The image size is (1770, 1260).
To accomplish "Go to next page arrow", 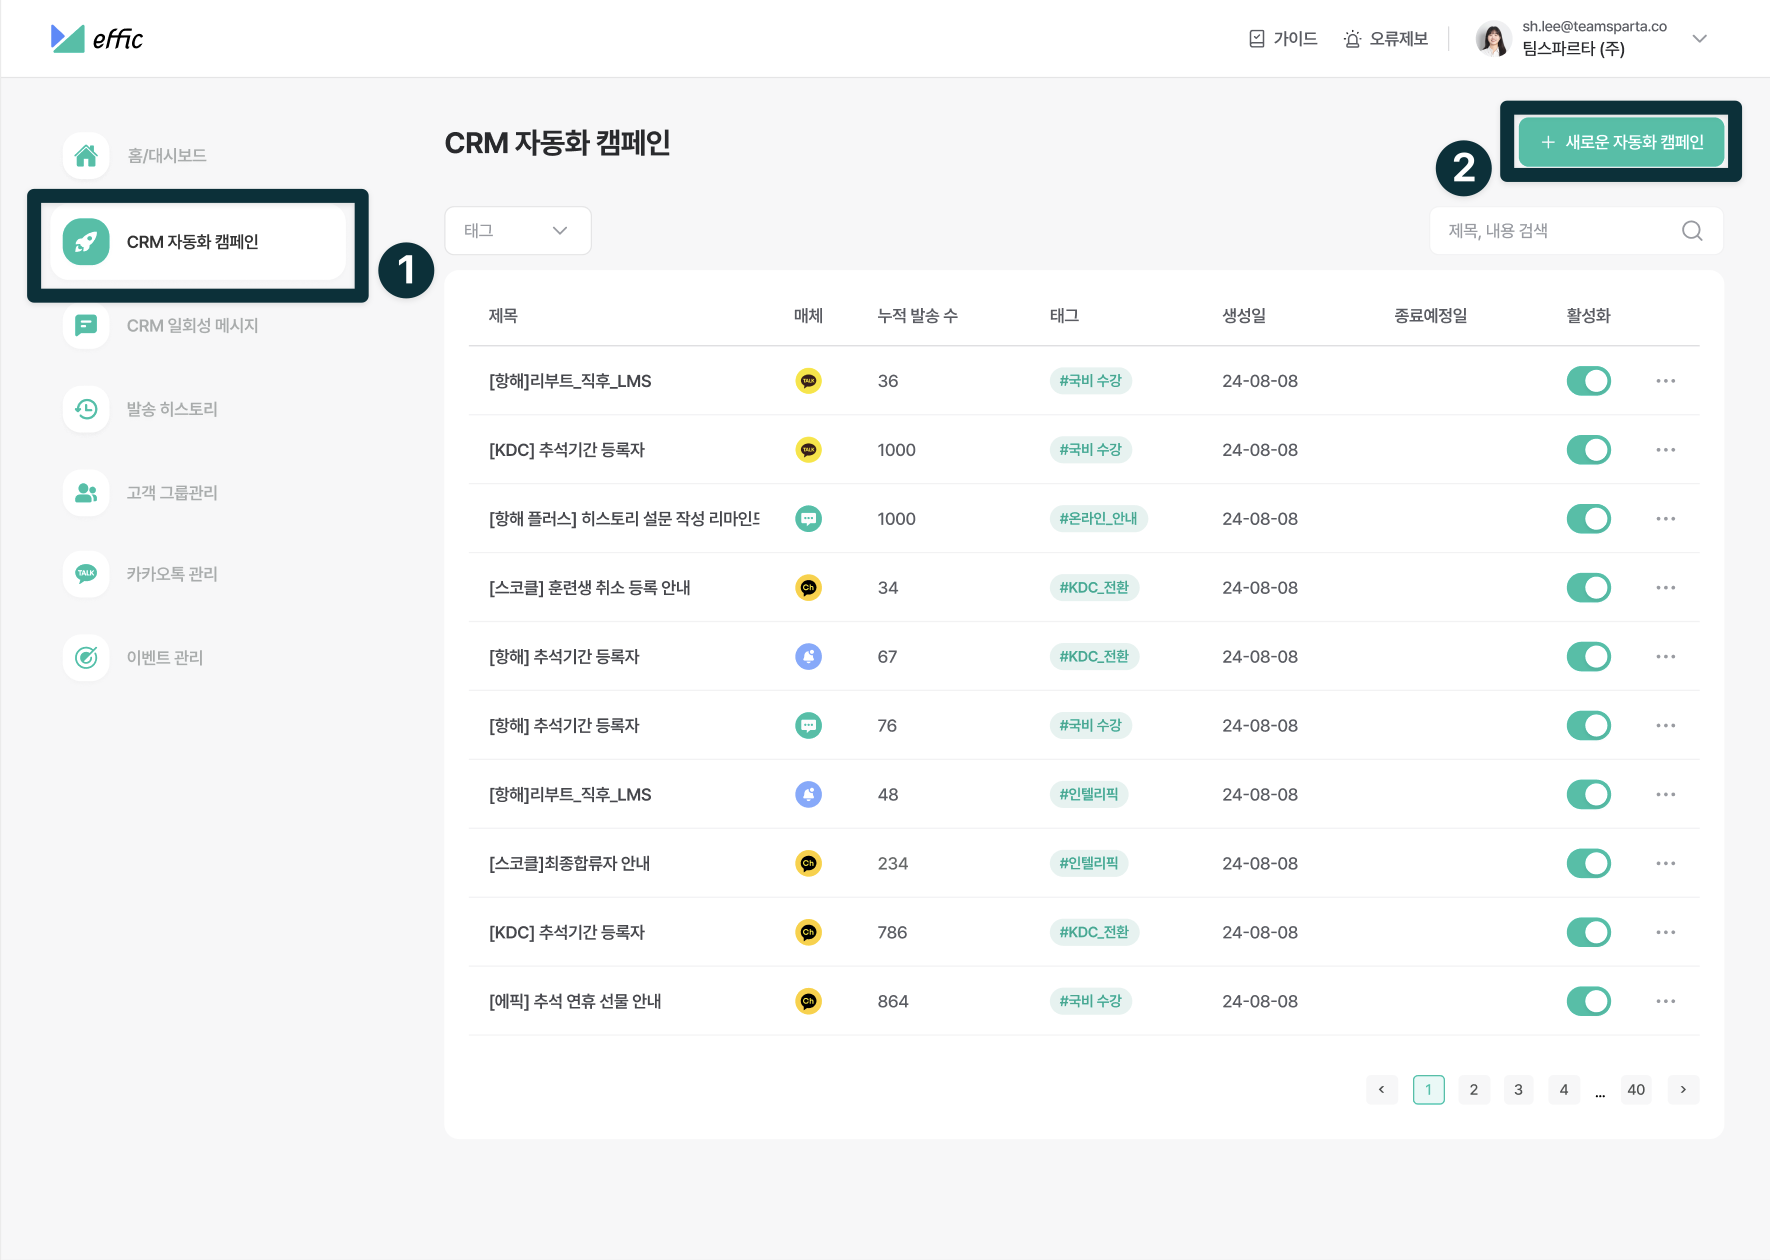I will pos(1683,1090).
